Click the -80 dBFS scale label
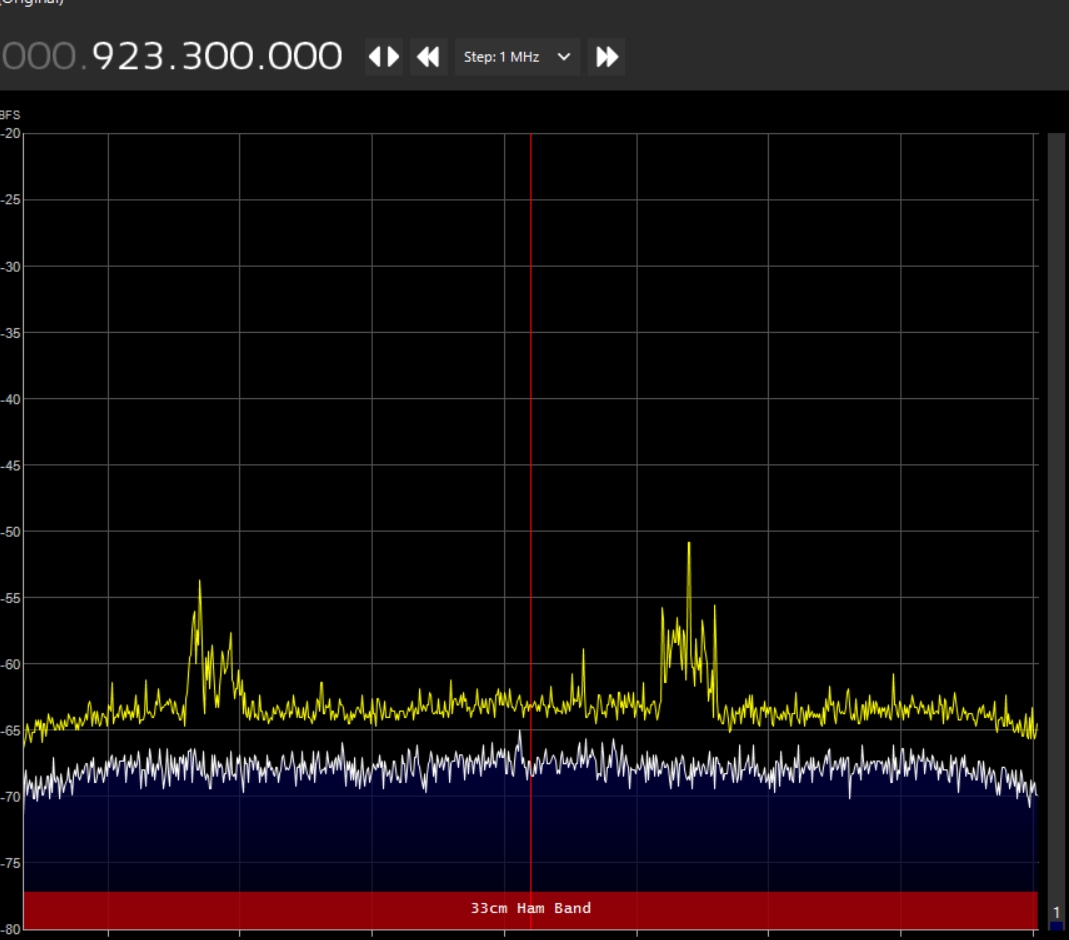1069x940 pixels. tap(10, 929)
